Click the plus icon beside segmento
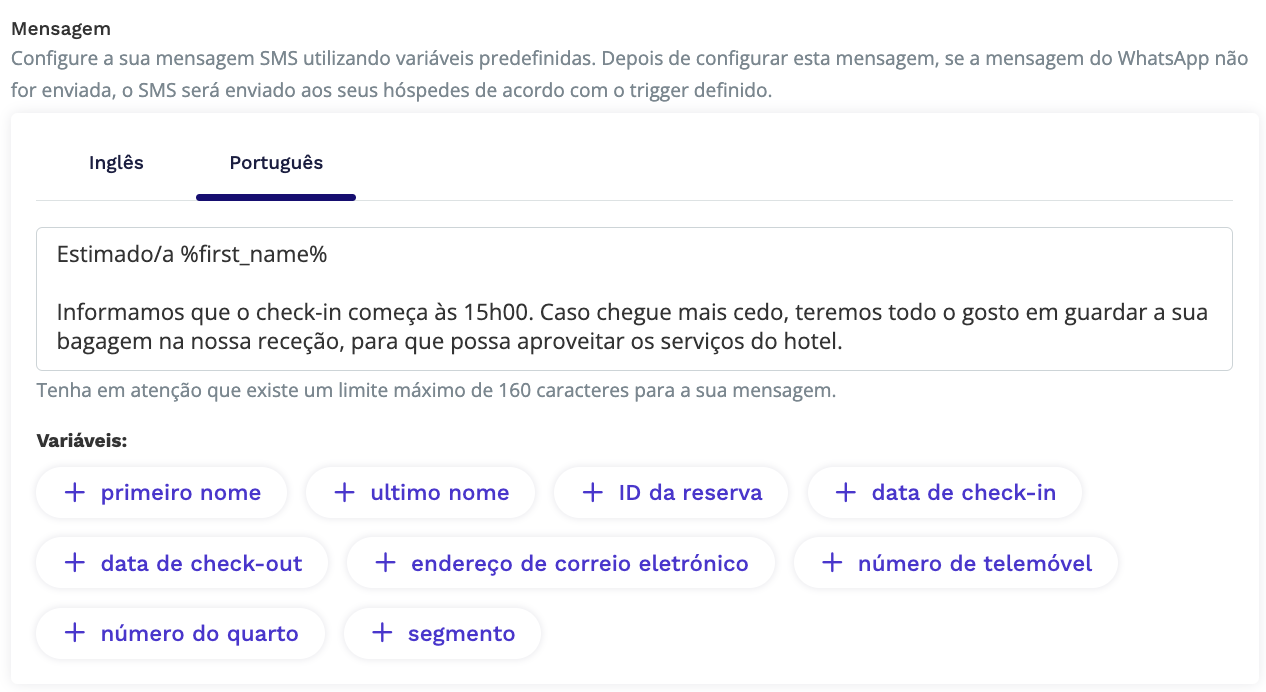1266x692 pixels. pyautogui.click(x=382, y=633)
